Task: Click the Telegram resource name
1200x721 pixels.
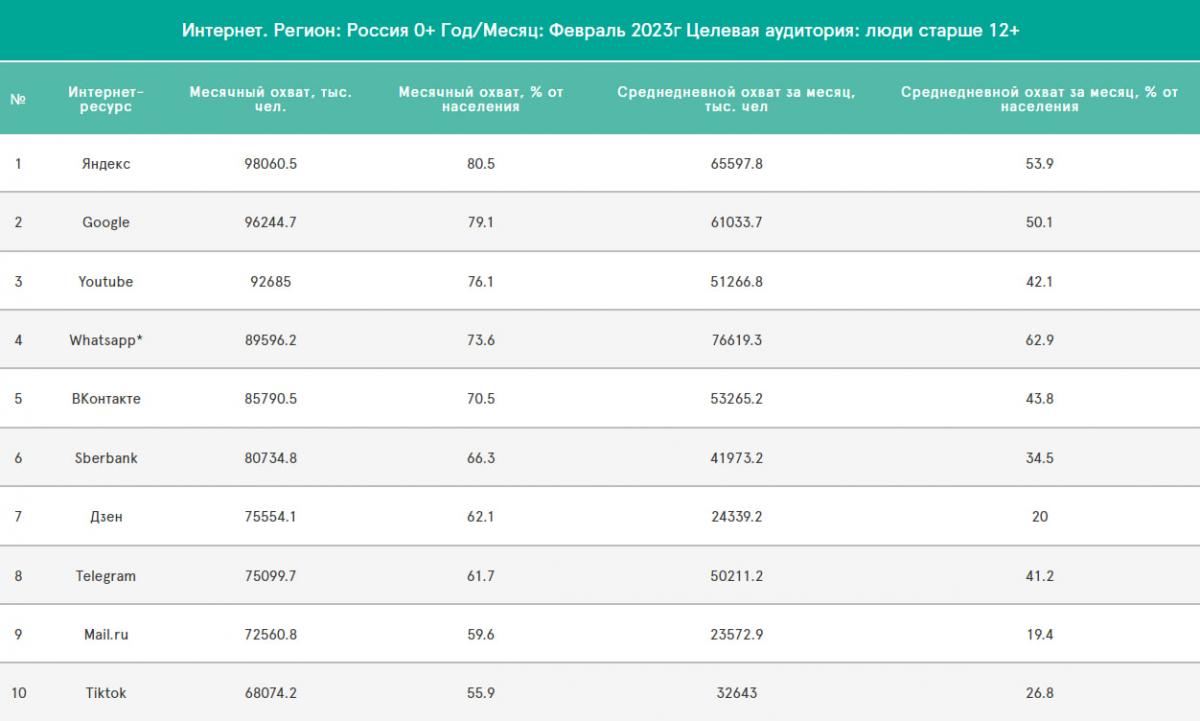Action: tap(106, 576)
